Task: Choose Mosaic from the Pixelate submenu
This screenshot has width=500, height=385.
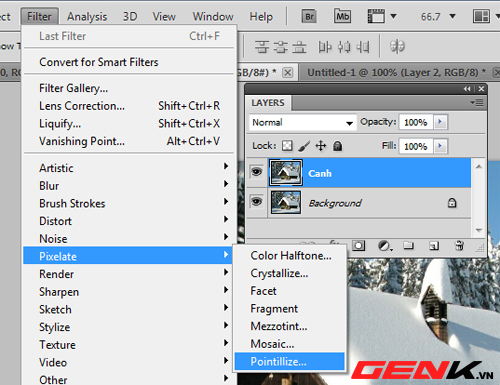Action: [289, 344]
